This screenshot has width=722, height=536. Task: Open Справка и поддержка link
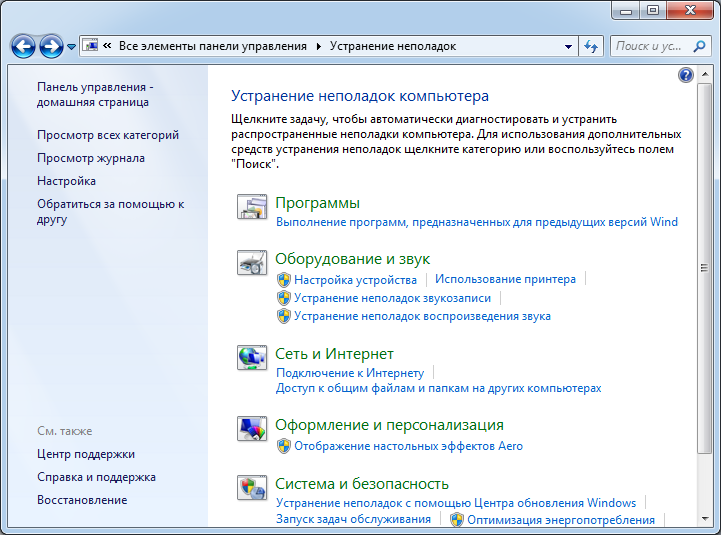point(96,477)
